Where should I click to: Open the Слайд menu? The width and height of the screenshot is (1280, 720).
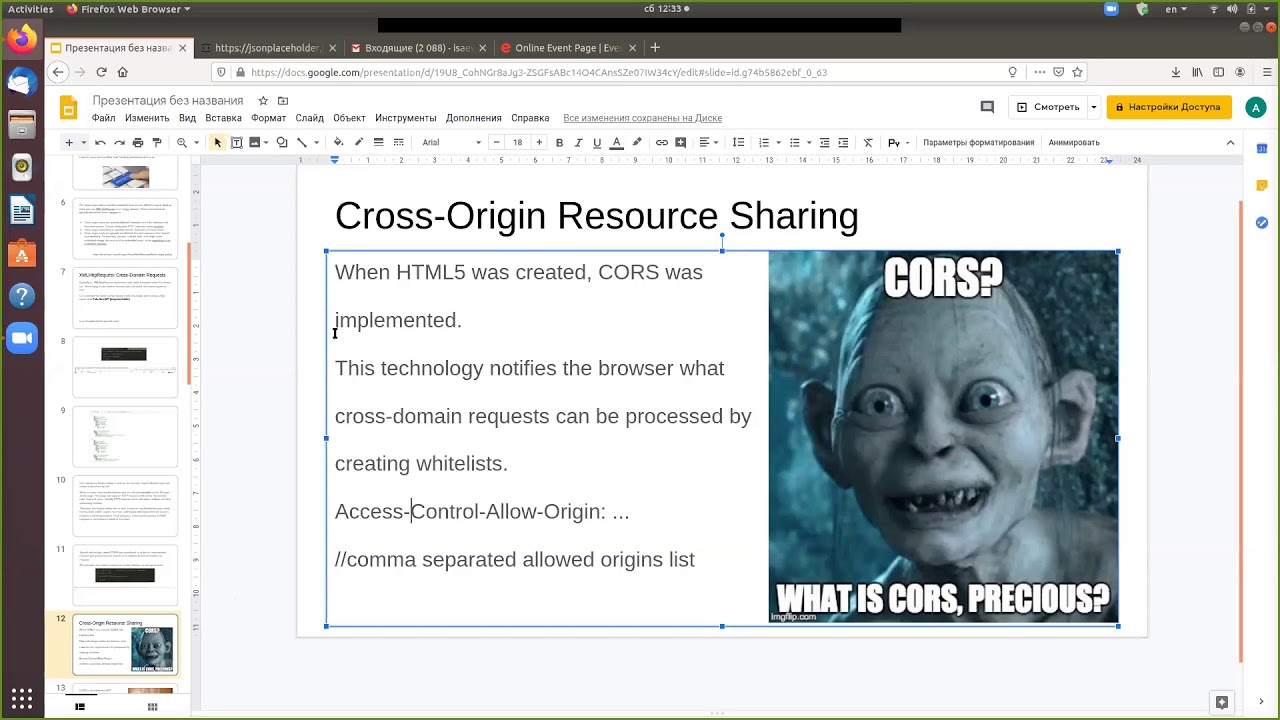[309, 118]
